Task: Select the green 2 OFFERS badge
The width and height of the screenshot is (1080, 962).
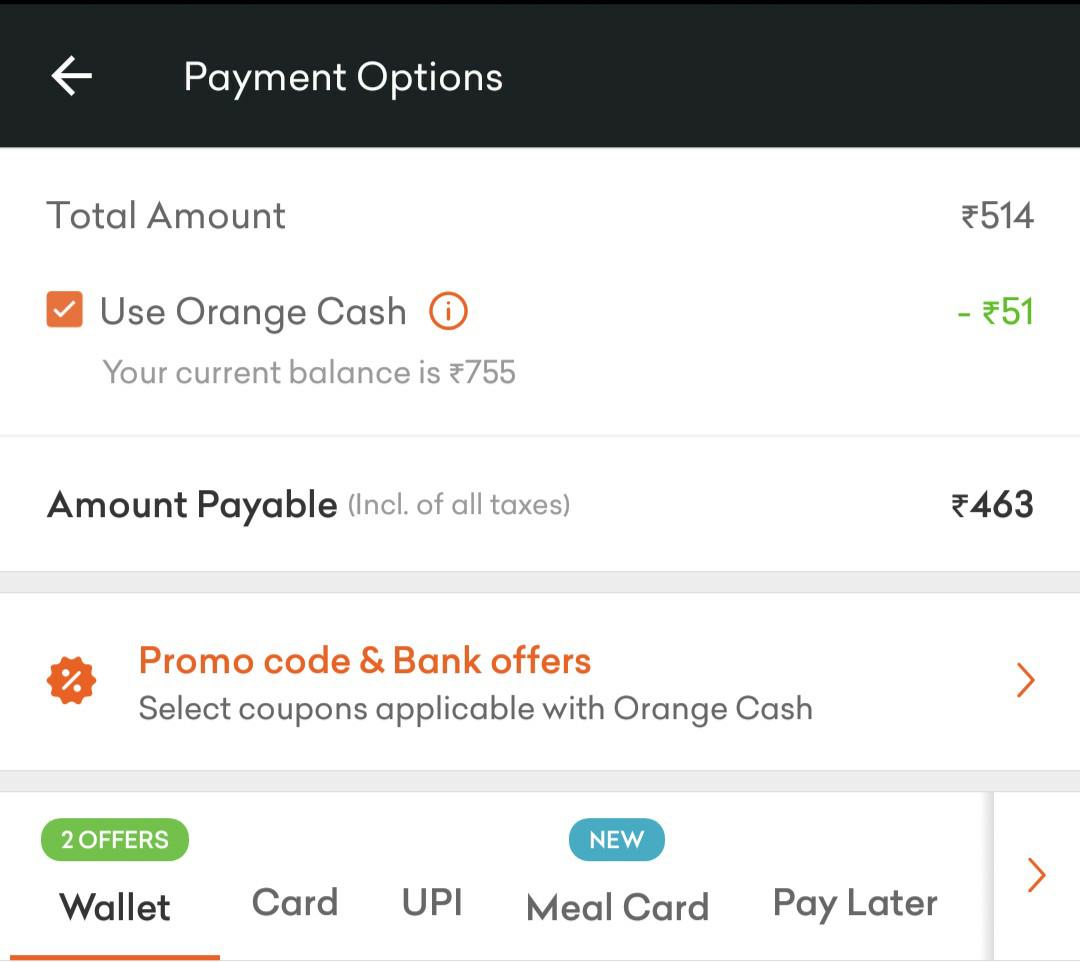Action: click(114, 839)
